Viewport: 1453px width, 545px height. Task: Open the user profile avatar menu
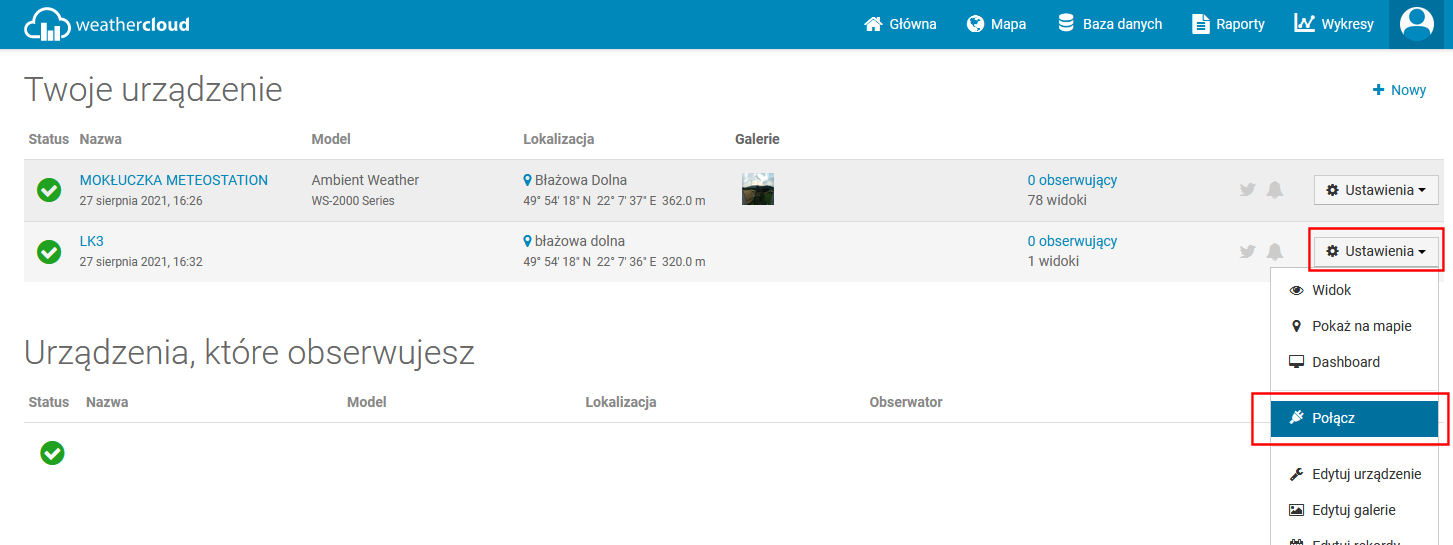tap(1416, 24)
